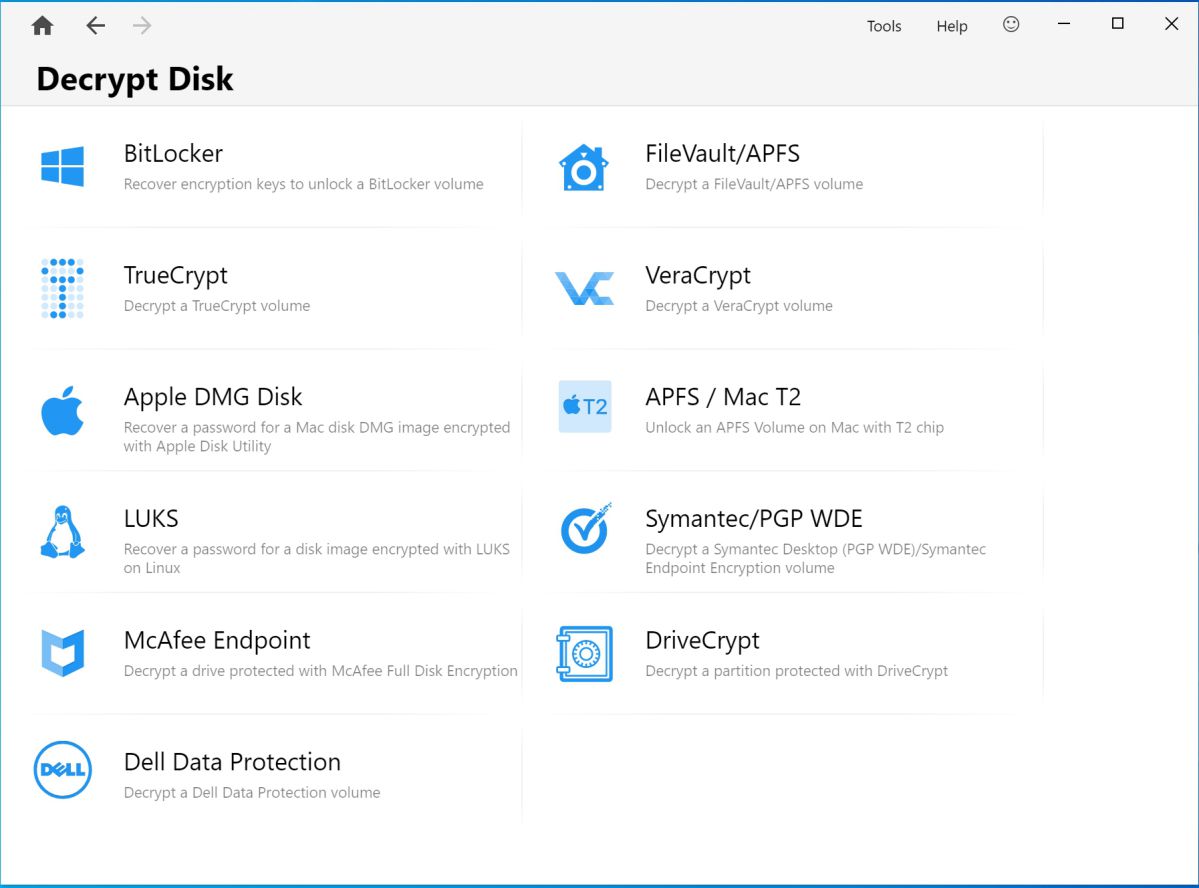Select the FileVault/APFS house icon
Image resolution: width=1199 pixels, height=888 pixels.
point(583,167)
